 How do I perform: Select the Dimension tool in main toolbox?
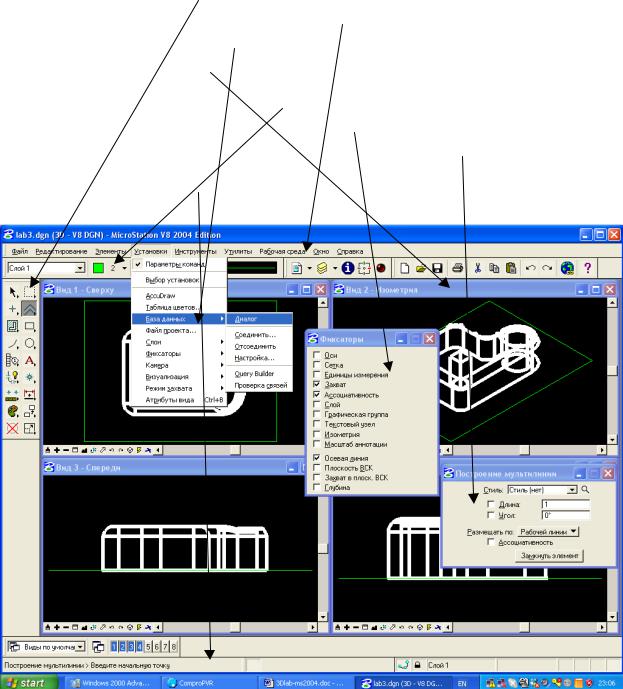point(29,395)
